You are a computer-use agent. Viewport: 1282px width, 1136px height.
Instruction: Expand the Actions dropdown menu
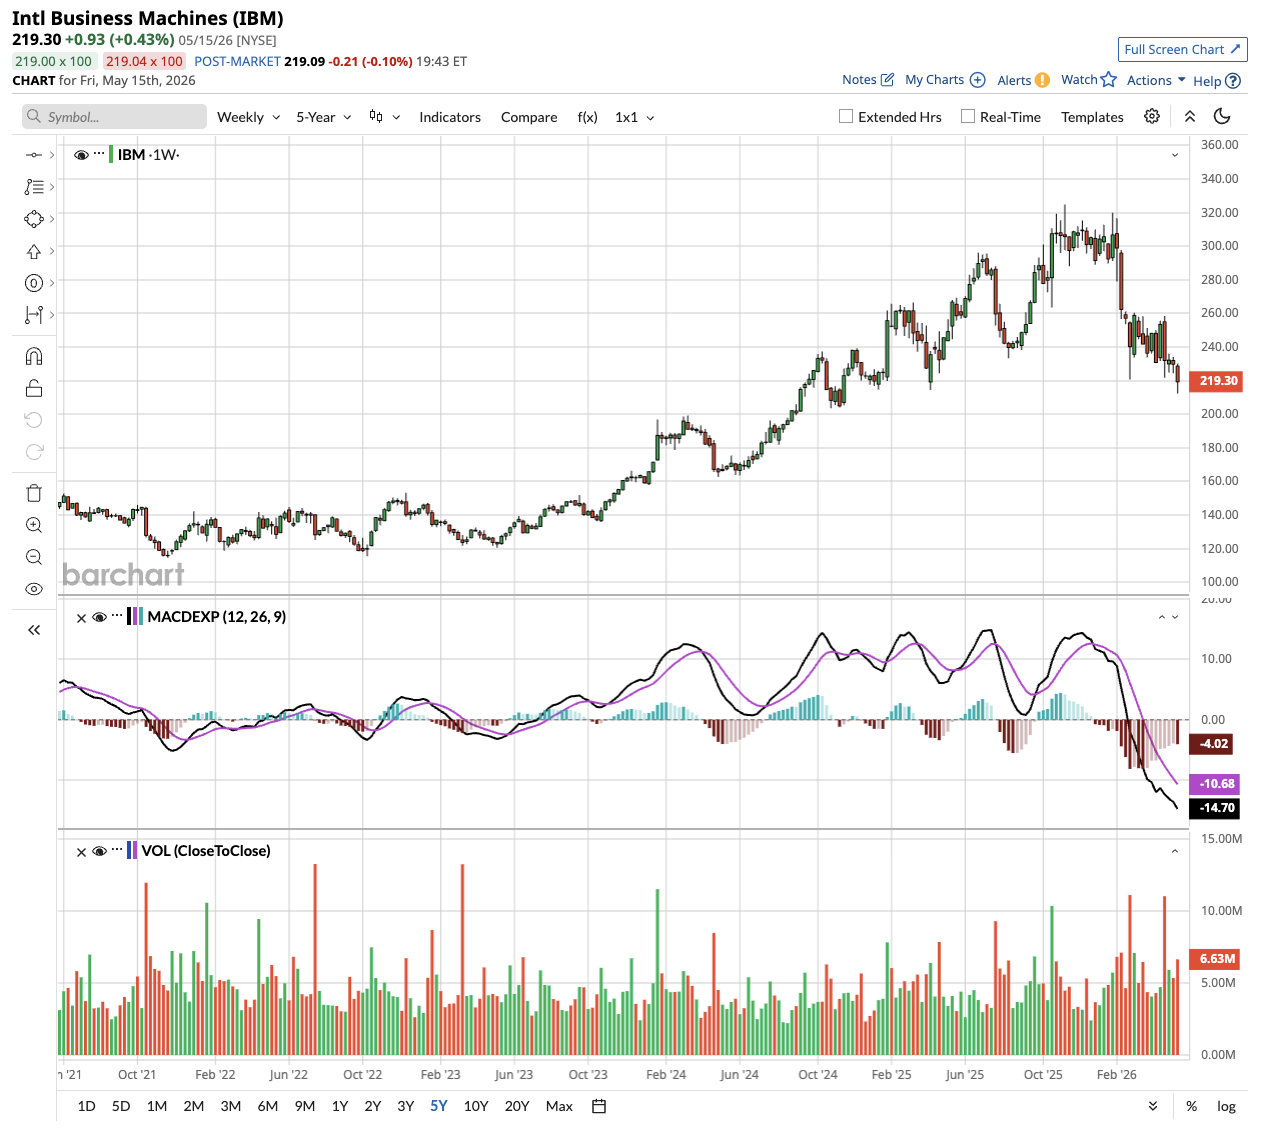1156,80
